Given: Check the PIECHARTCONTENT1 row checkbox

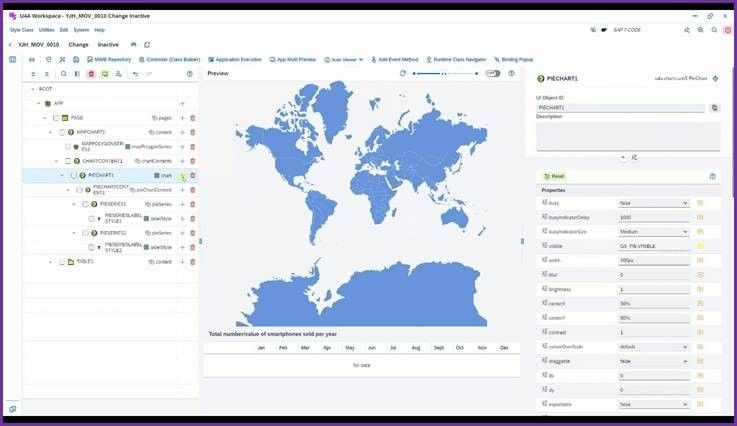Looking at the screenshot, I should click(x=79, y=190).
